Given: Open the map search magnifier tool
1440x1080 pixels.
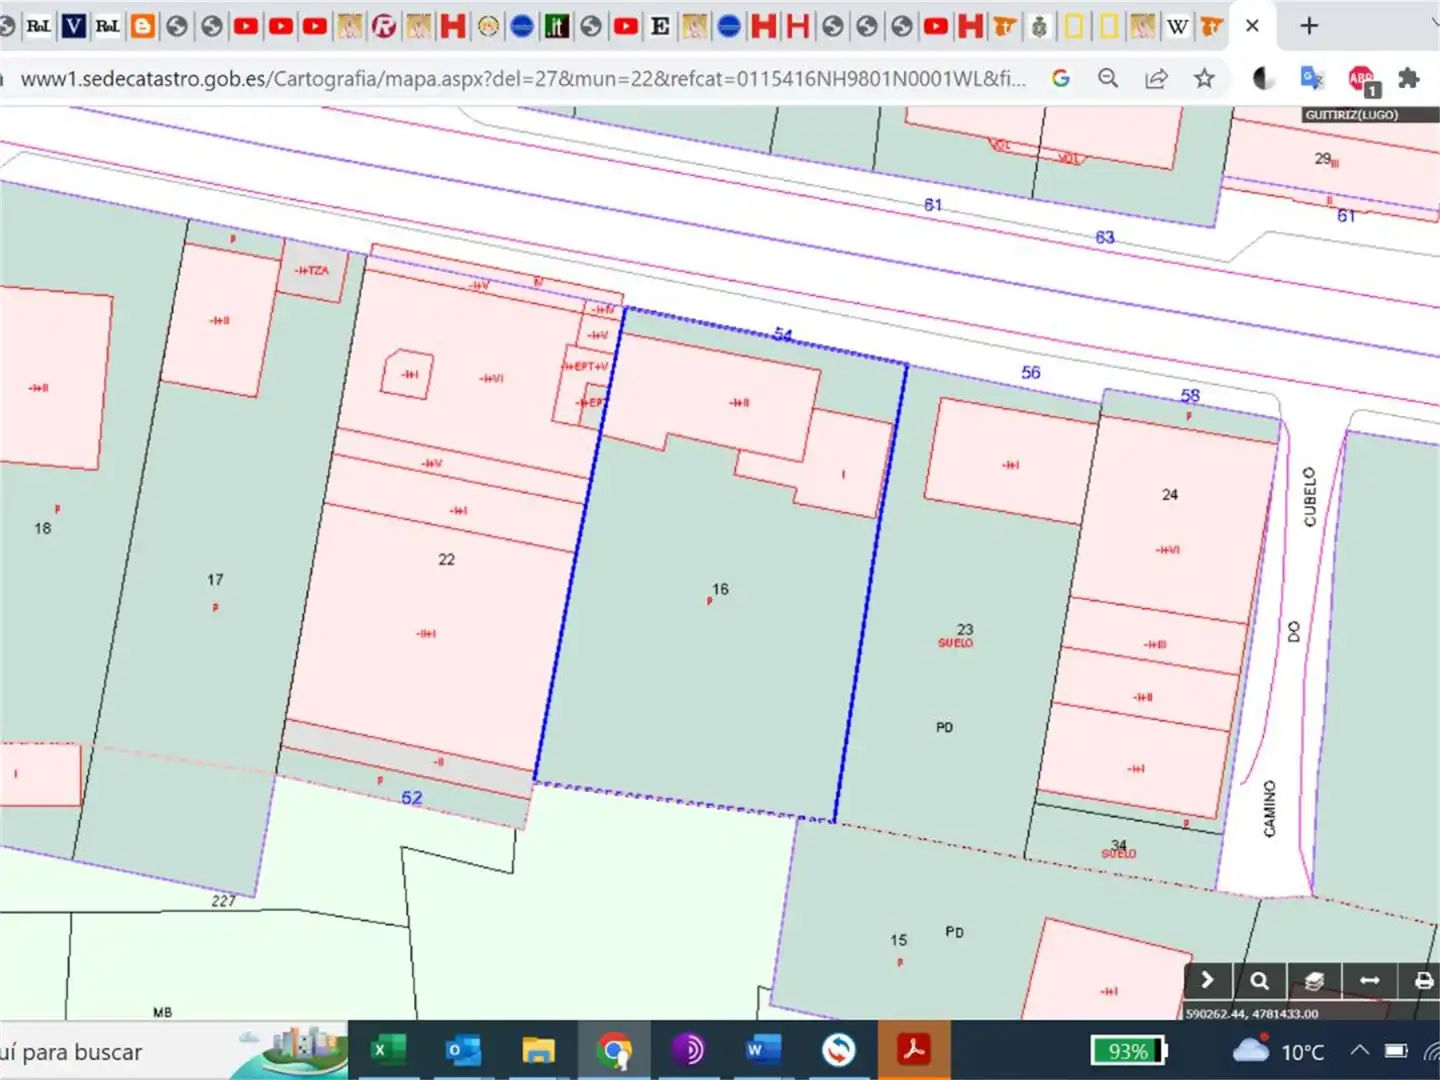Looking at the screenshot, I should [x=1260, y=981].
